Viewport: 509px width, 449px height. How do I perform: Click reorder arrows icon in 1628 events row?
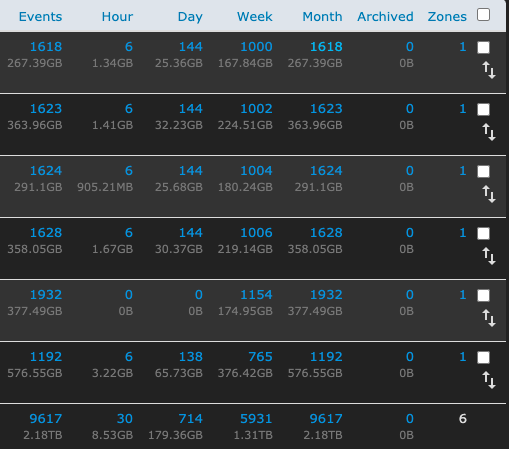point(489,256)
